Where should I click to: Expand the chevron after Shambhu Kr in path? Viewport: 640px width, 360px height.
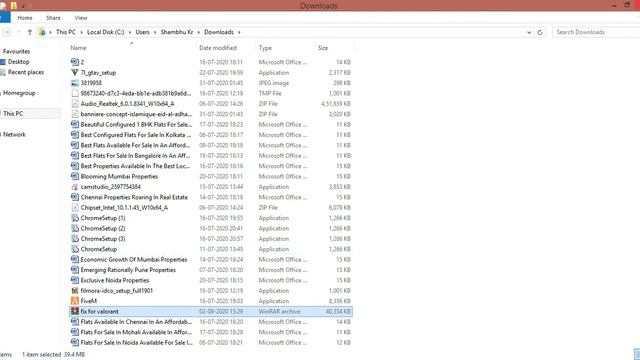199,32
